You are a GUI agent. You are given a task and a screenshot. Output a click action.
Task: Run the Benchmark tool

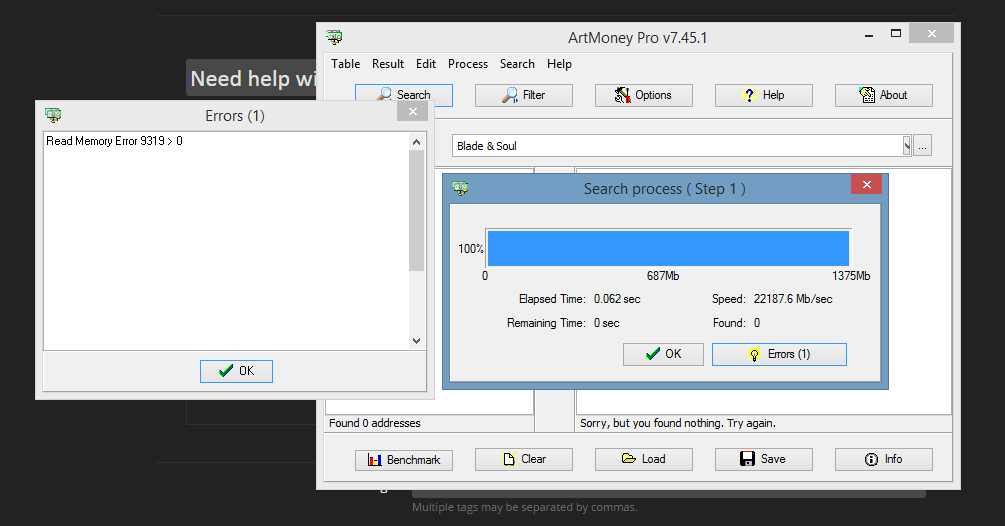coord(403,460)
